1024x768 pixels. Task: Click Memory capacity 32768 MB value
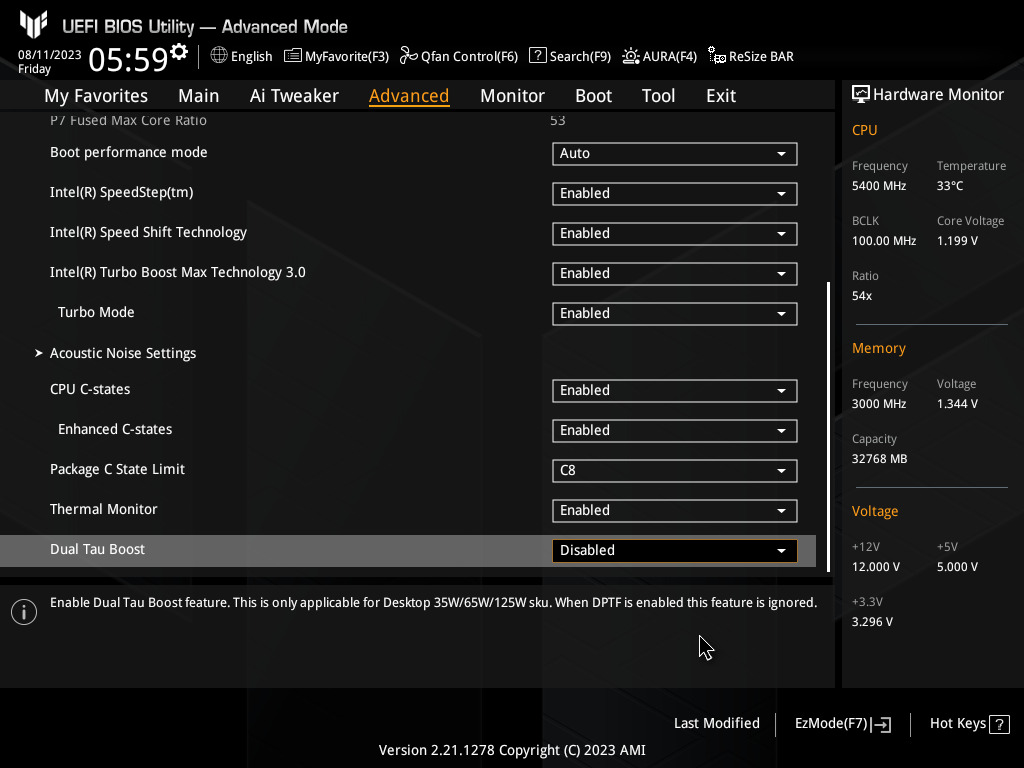coord(879,459)
